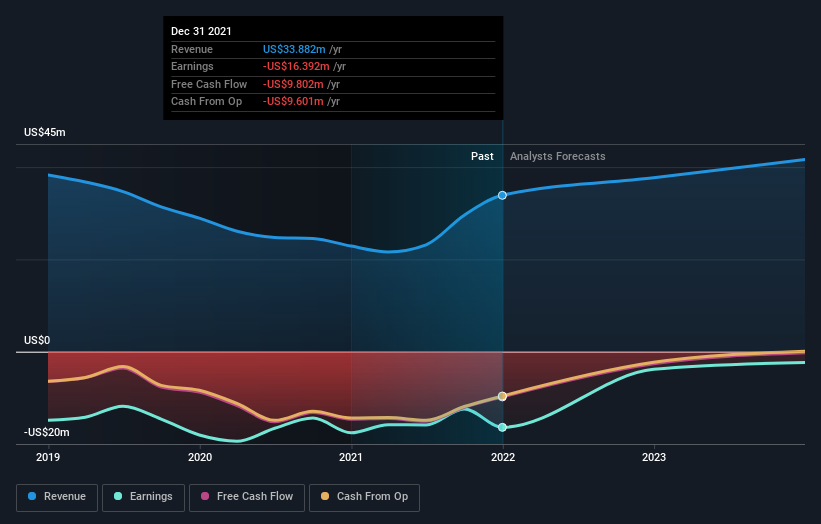Click the Past label on chart
Image resolution: width=821 pixels, height=524 pixels.
pos(482,156)
